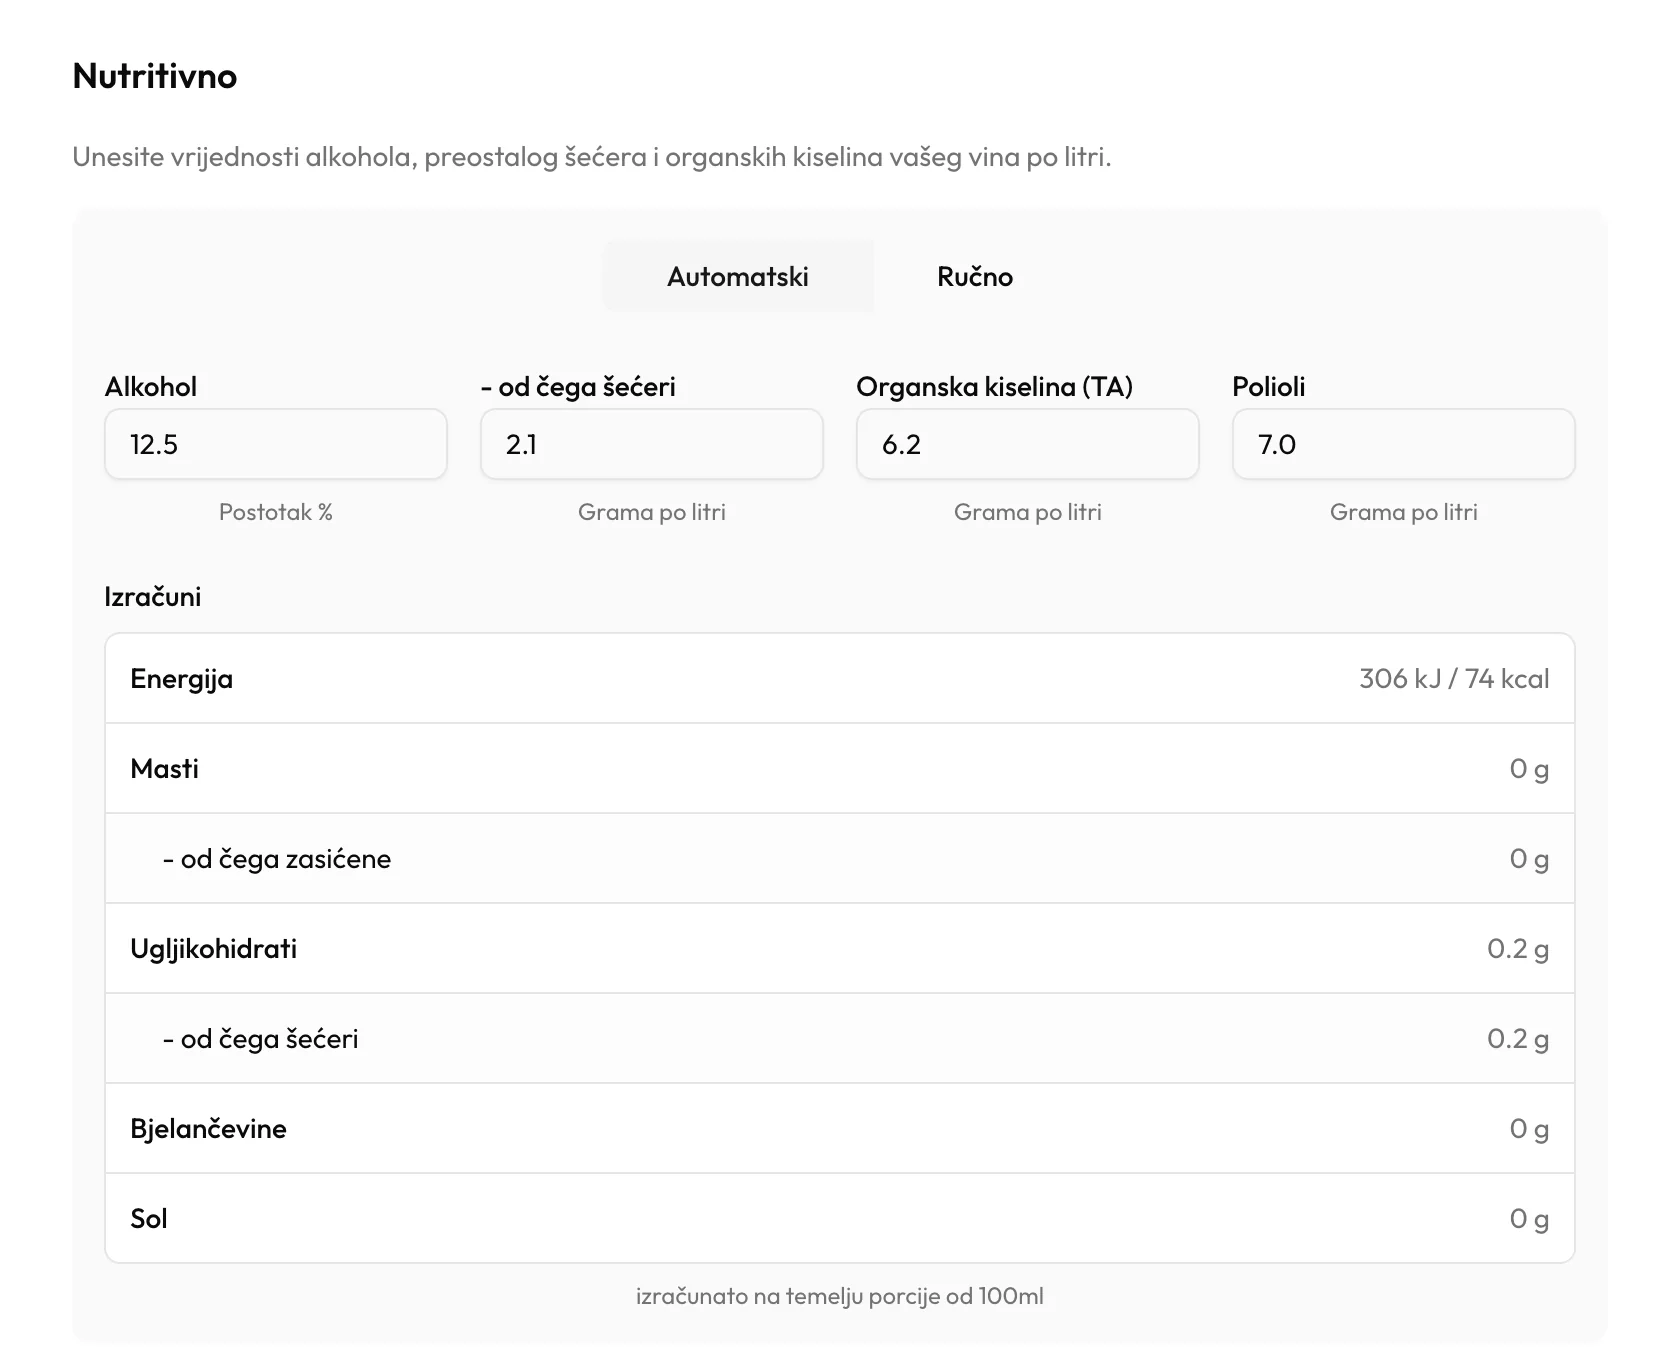The width and height of the screenshot is (1680, 1370).
Task: Click the Alkohol input field
Action: coord(276,444)
